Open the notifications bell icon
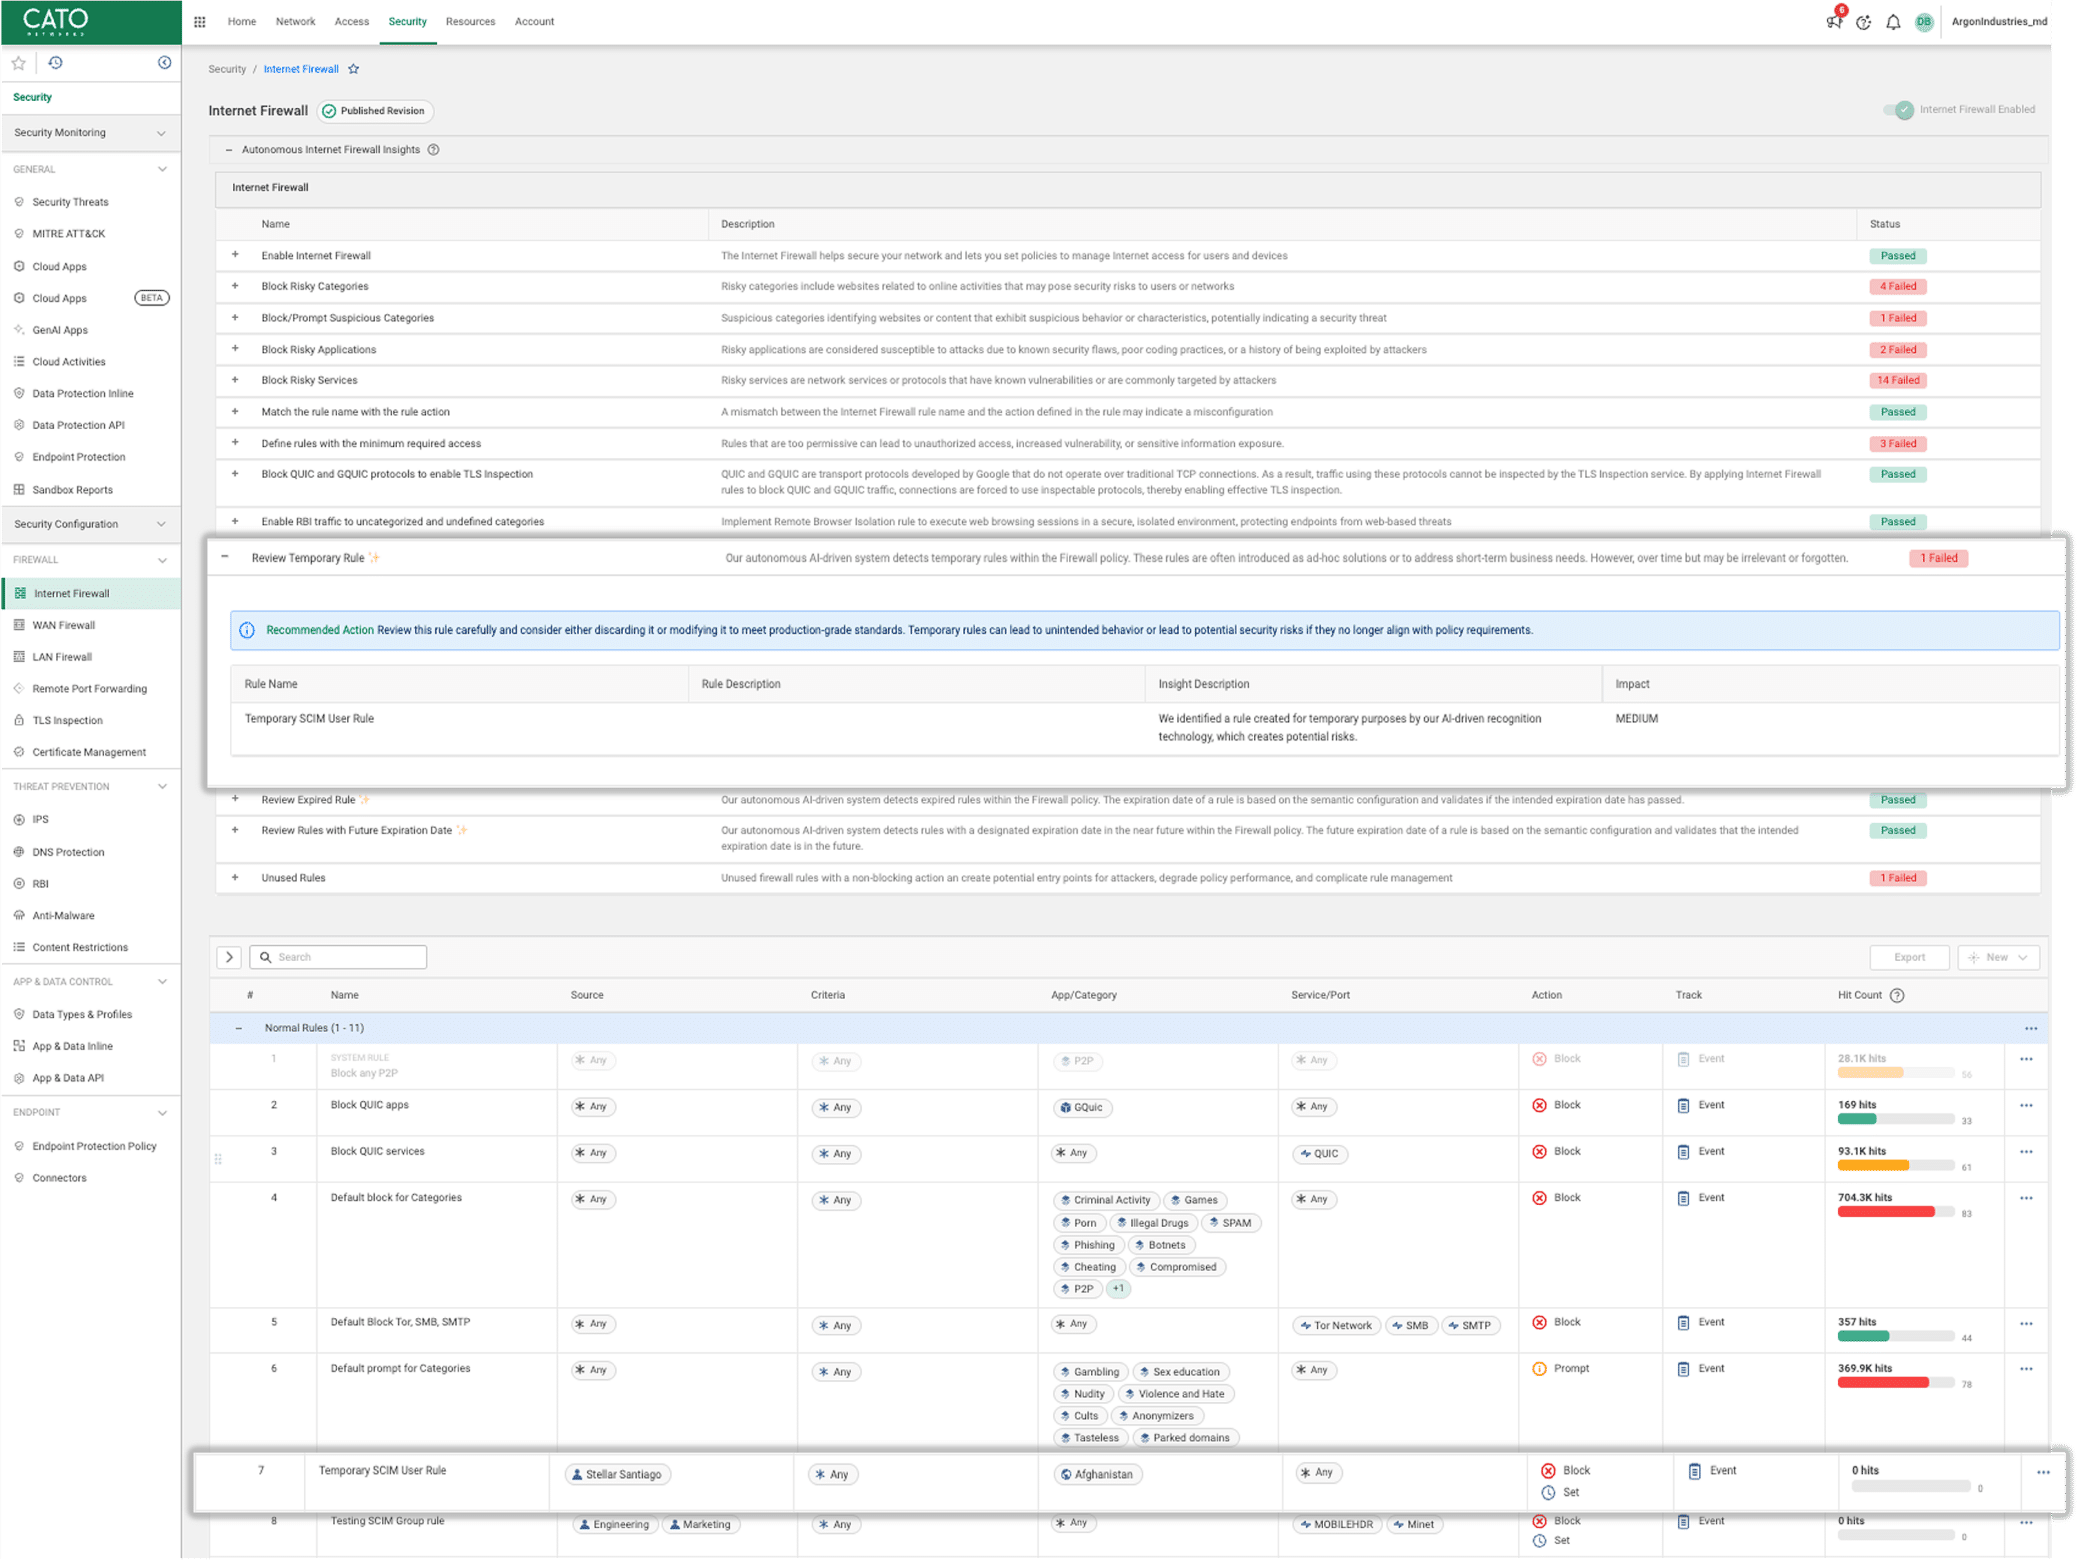 point(1893,22)
